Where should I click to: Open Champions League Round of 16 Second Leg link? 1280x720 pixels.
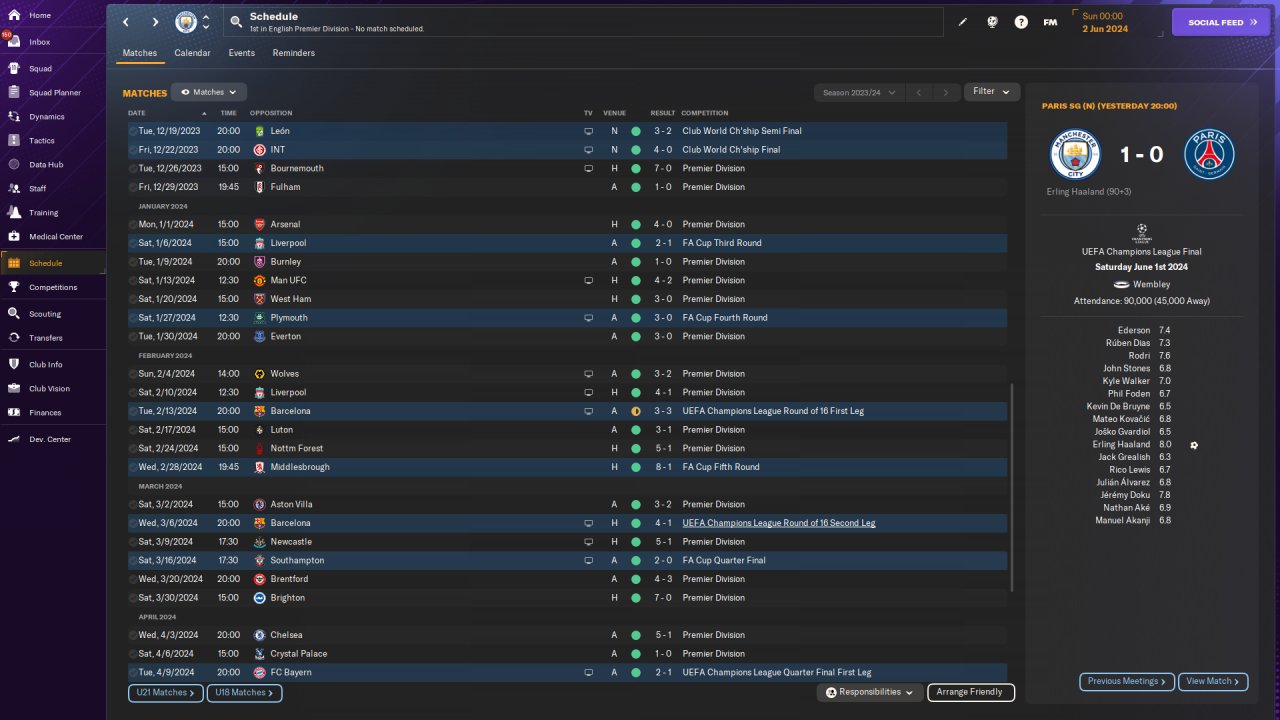[779, 523]
